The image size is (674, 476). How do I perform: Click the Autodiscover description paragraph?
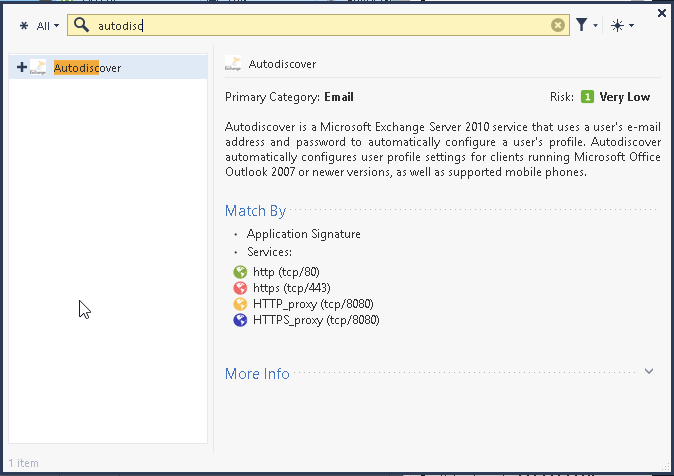point(443,149)
